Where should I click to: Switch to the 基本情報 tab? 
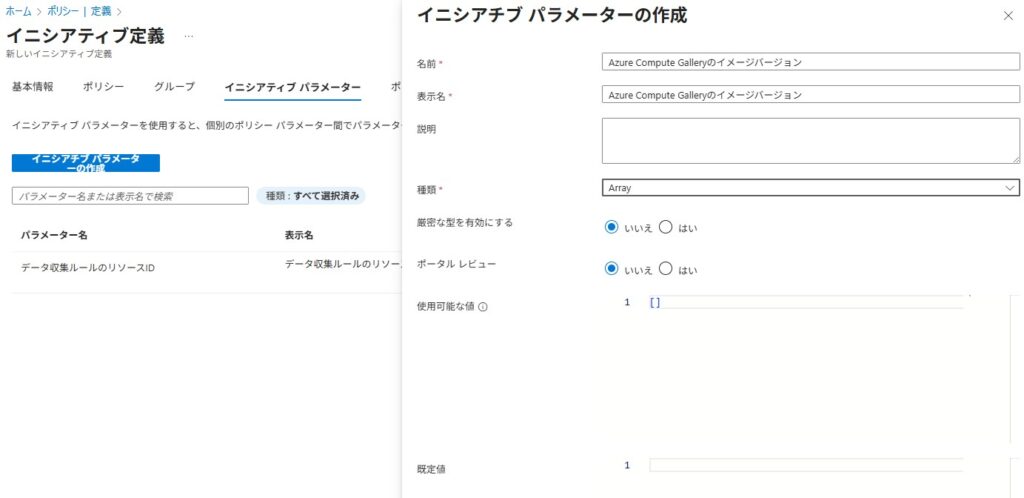coord(33,87)
